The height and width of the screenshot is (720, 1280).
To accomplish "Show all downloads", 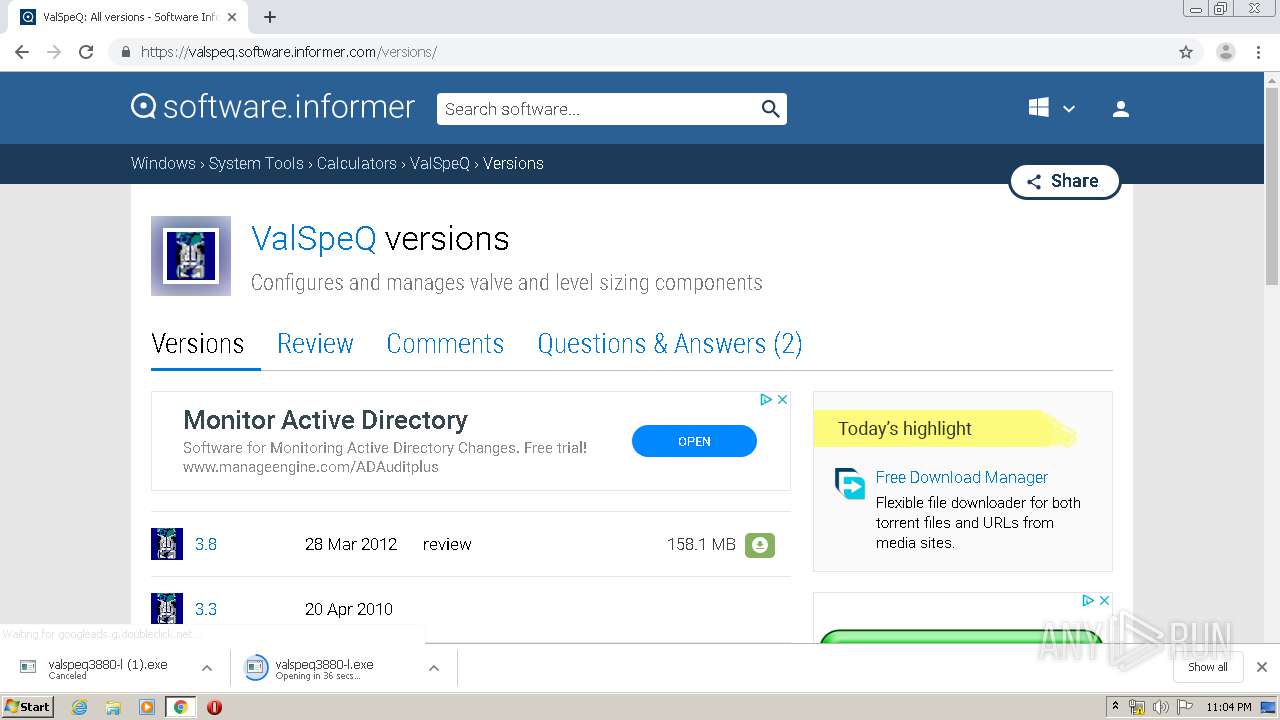I will pyautogui.click(x=1208, y=667).
